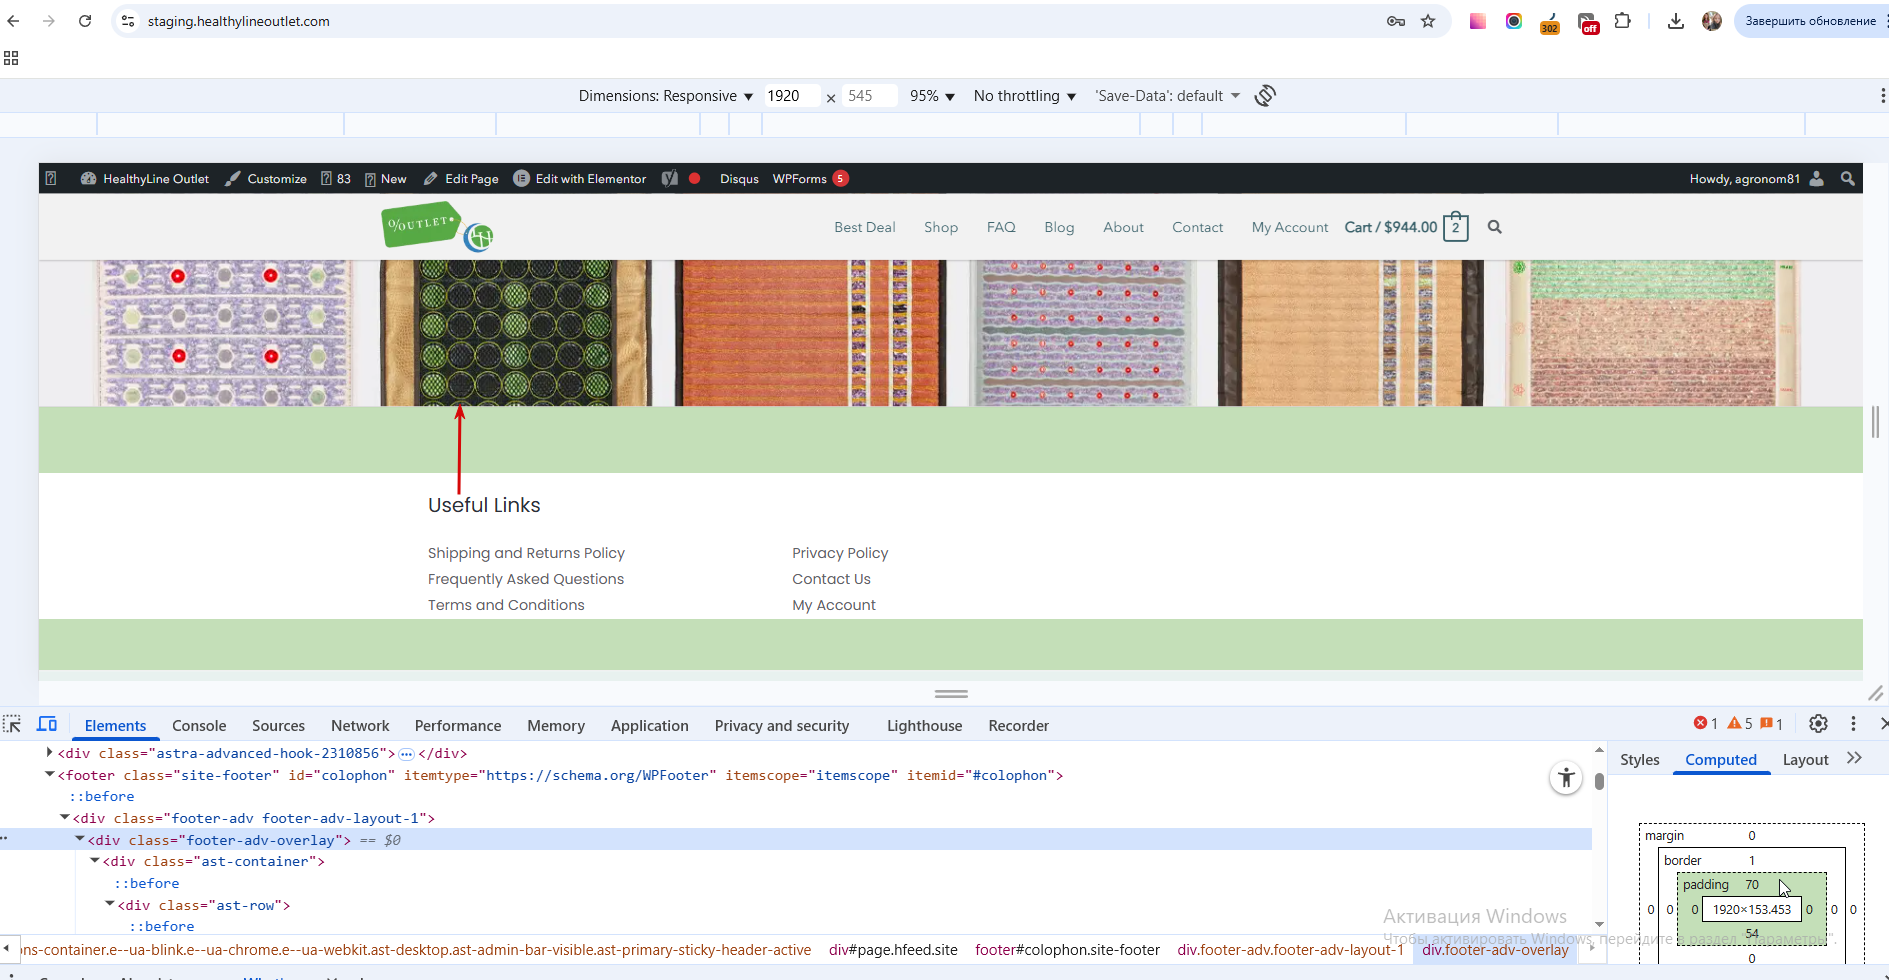The width and height of the screenshot is (1889, 980).
Task: Rotate the device viewport orientation
Action: 1266,96
